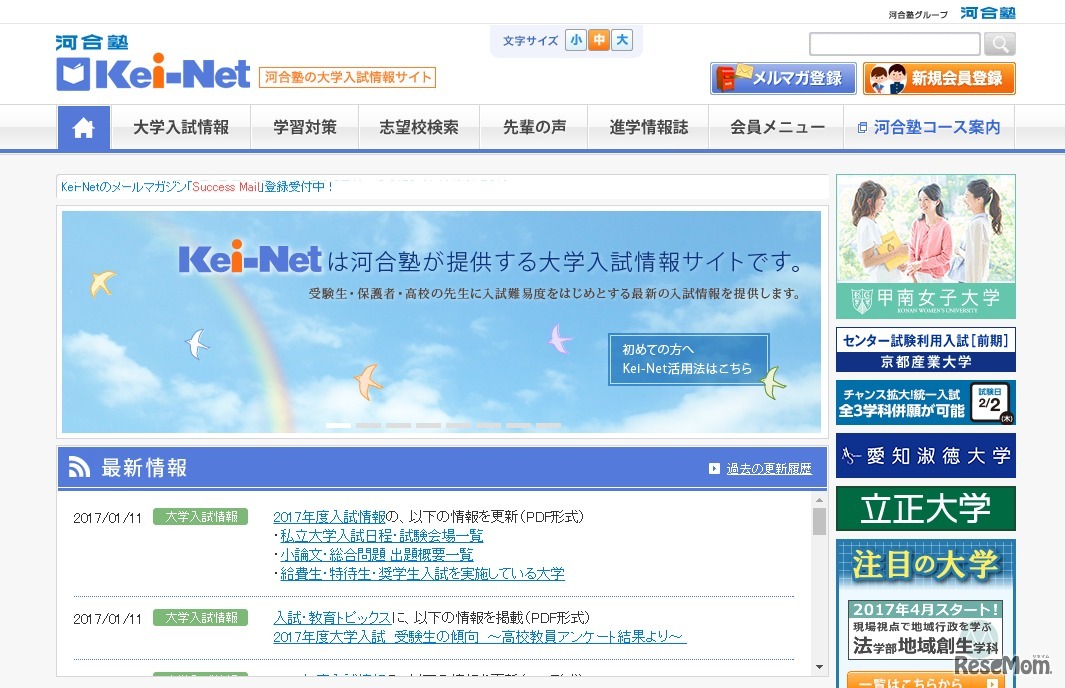1065x688 pixels.
Task: Click the news list scrollbar up arrow
Action: tap(819, 500)
